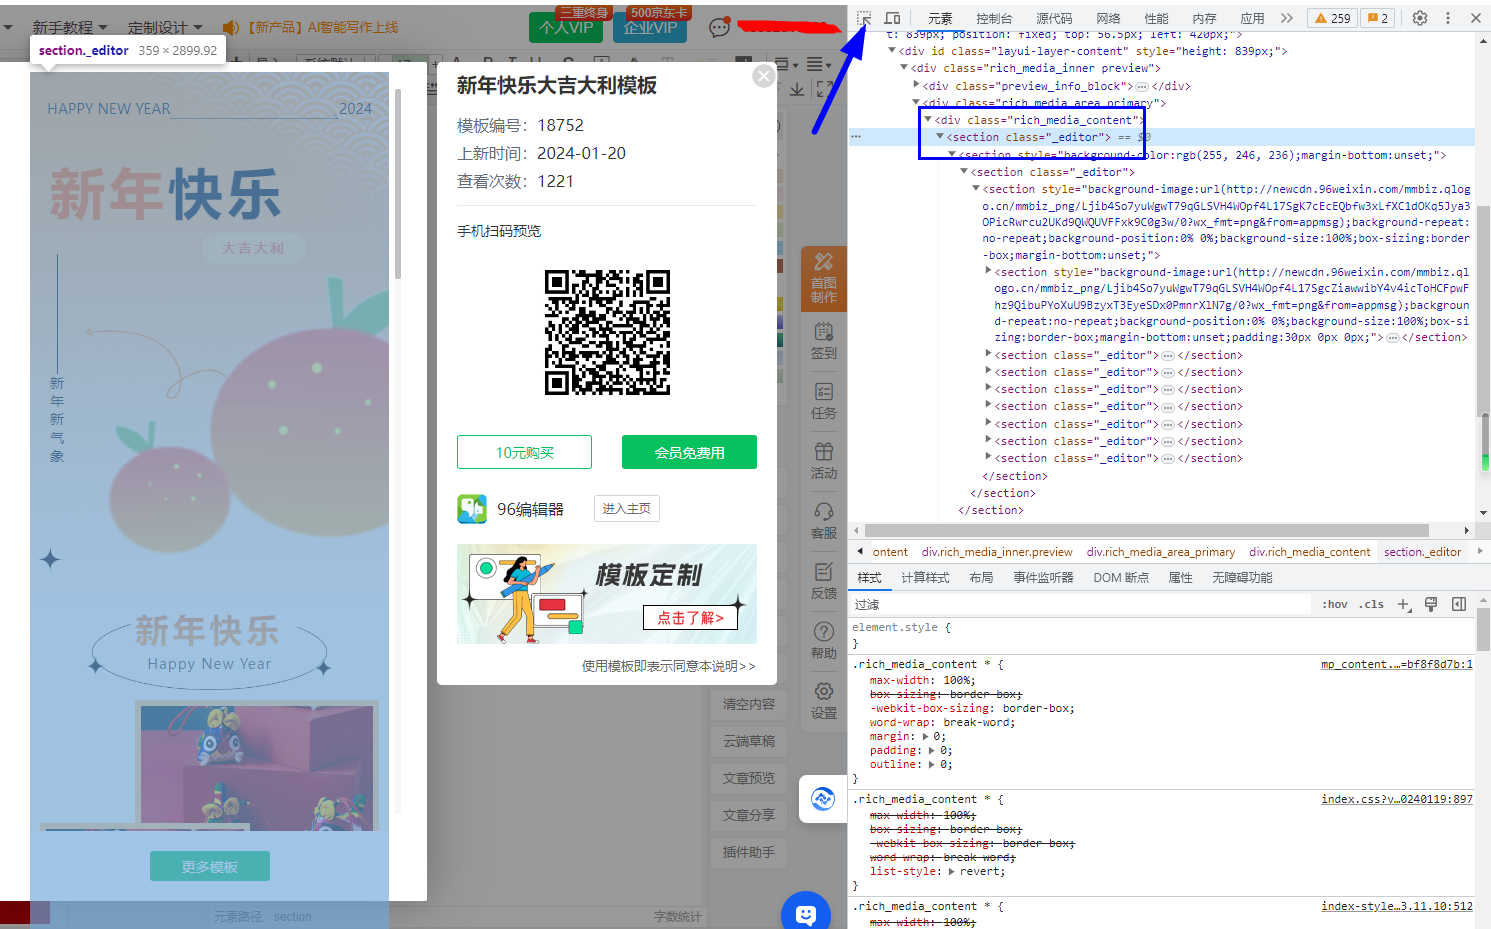The width and height of the screenshot is (1491, 929).
Task: Click the Styles pane vertical scrollbar
Action: click(1483, 630)
